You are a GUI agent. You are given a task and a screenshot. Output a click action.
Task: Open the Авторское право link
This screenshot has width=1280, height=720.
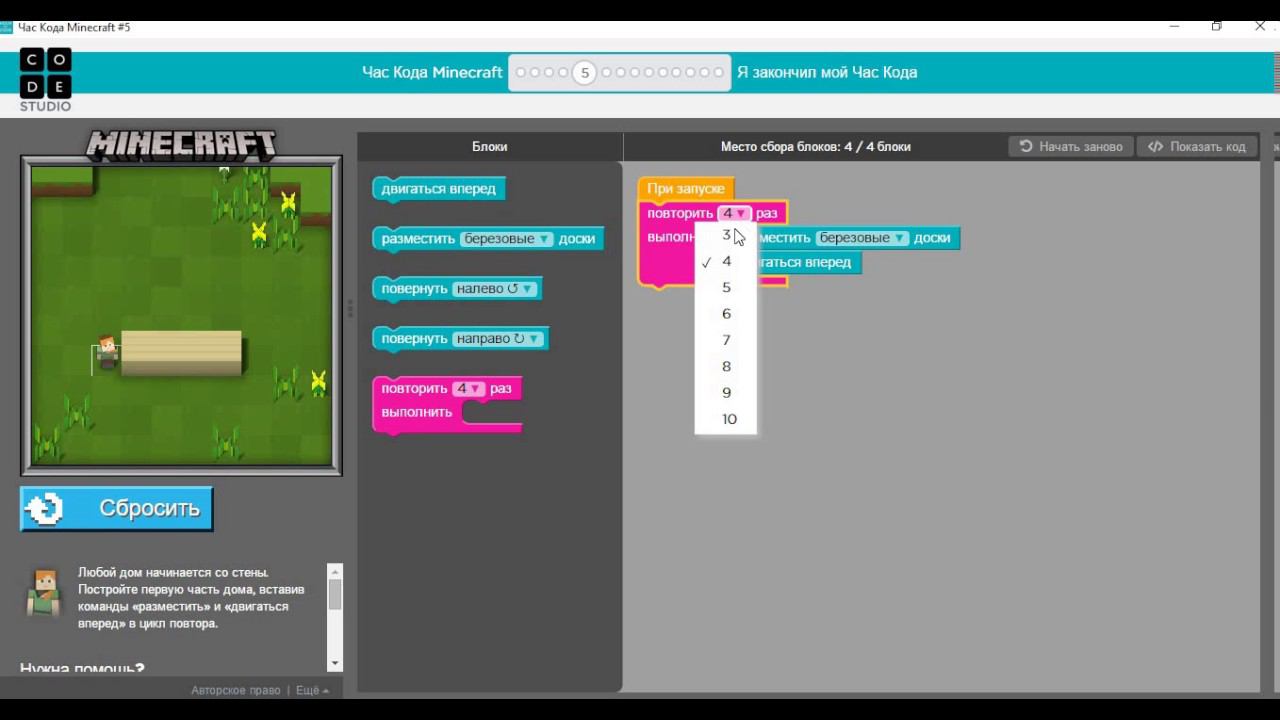click(236, 690)
